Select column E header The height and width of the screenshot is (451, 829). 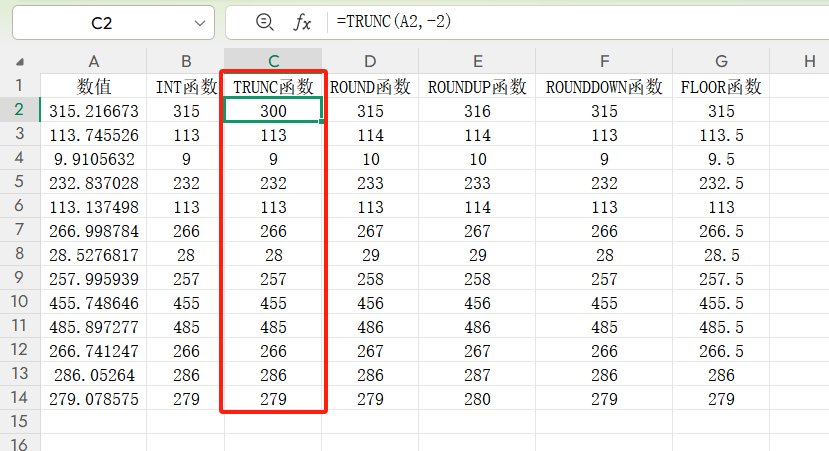tap(477, 61)
